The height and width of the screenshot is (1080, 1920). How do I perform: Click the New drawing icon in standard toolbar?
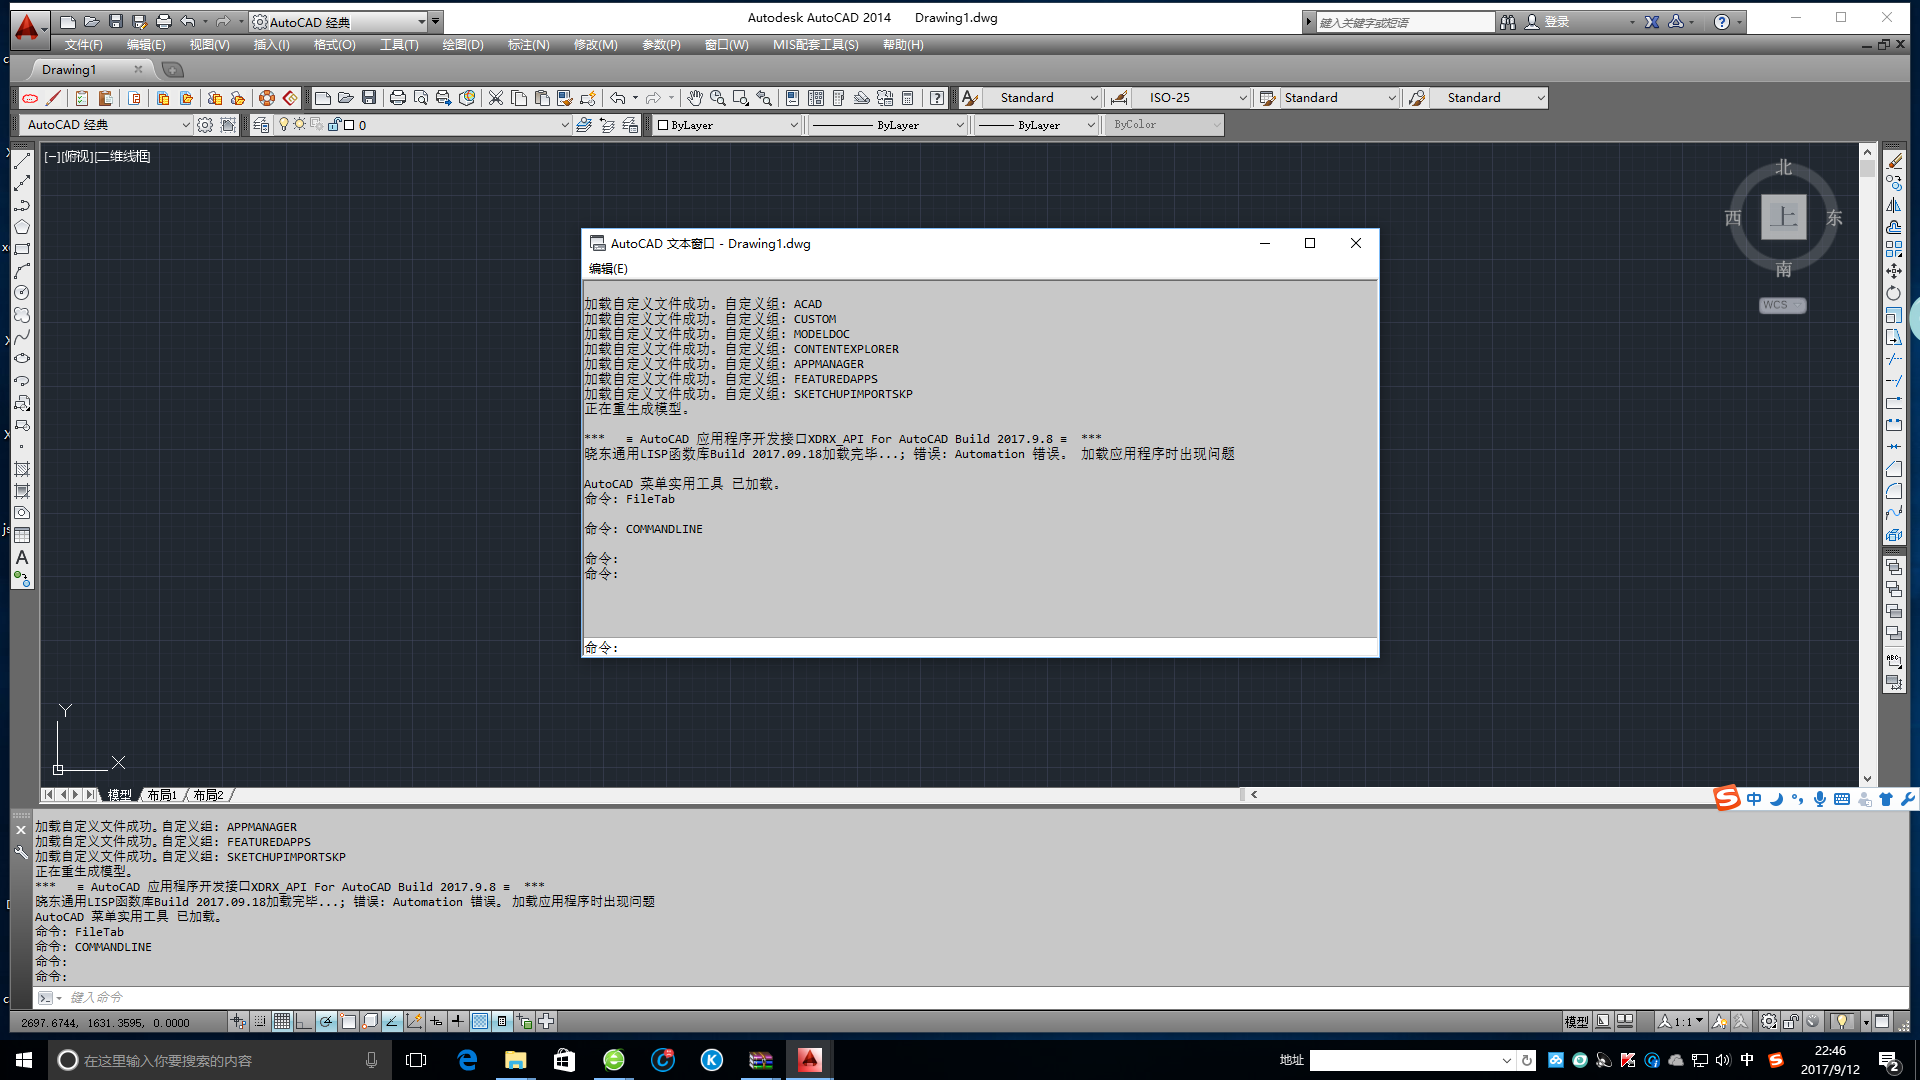[322, 98]
